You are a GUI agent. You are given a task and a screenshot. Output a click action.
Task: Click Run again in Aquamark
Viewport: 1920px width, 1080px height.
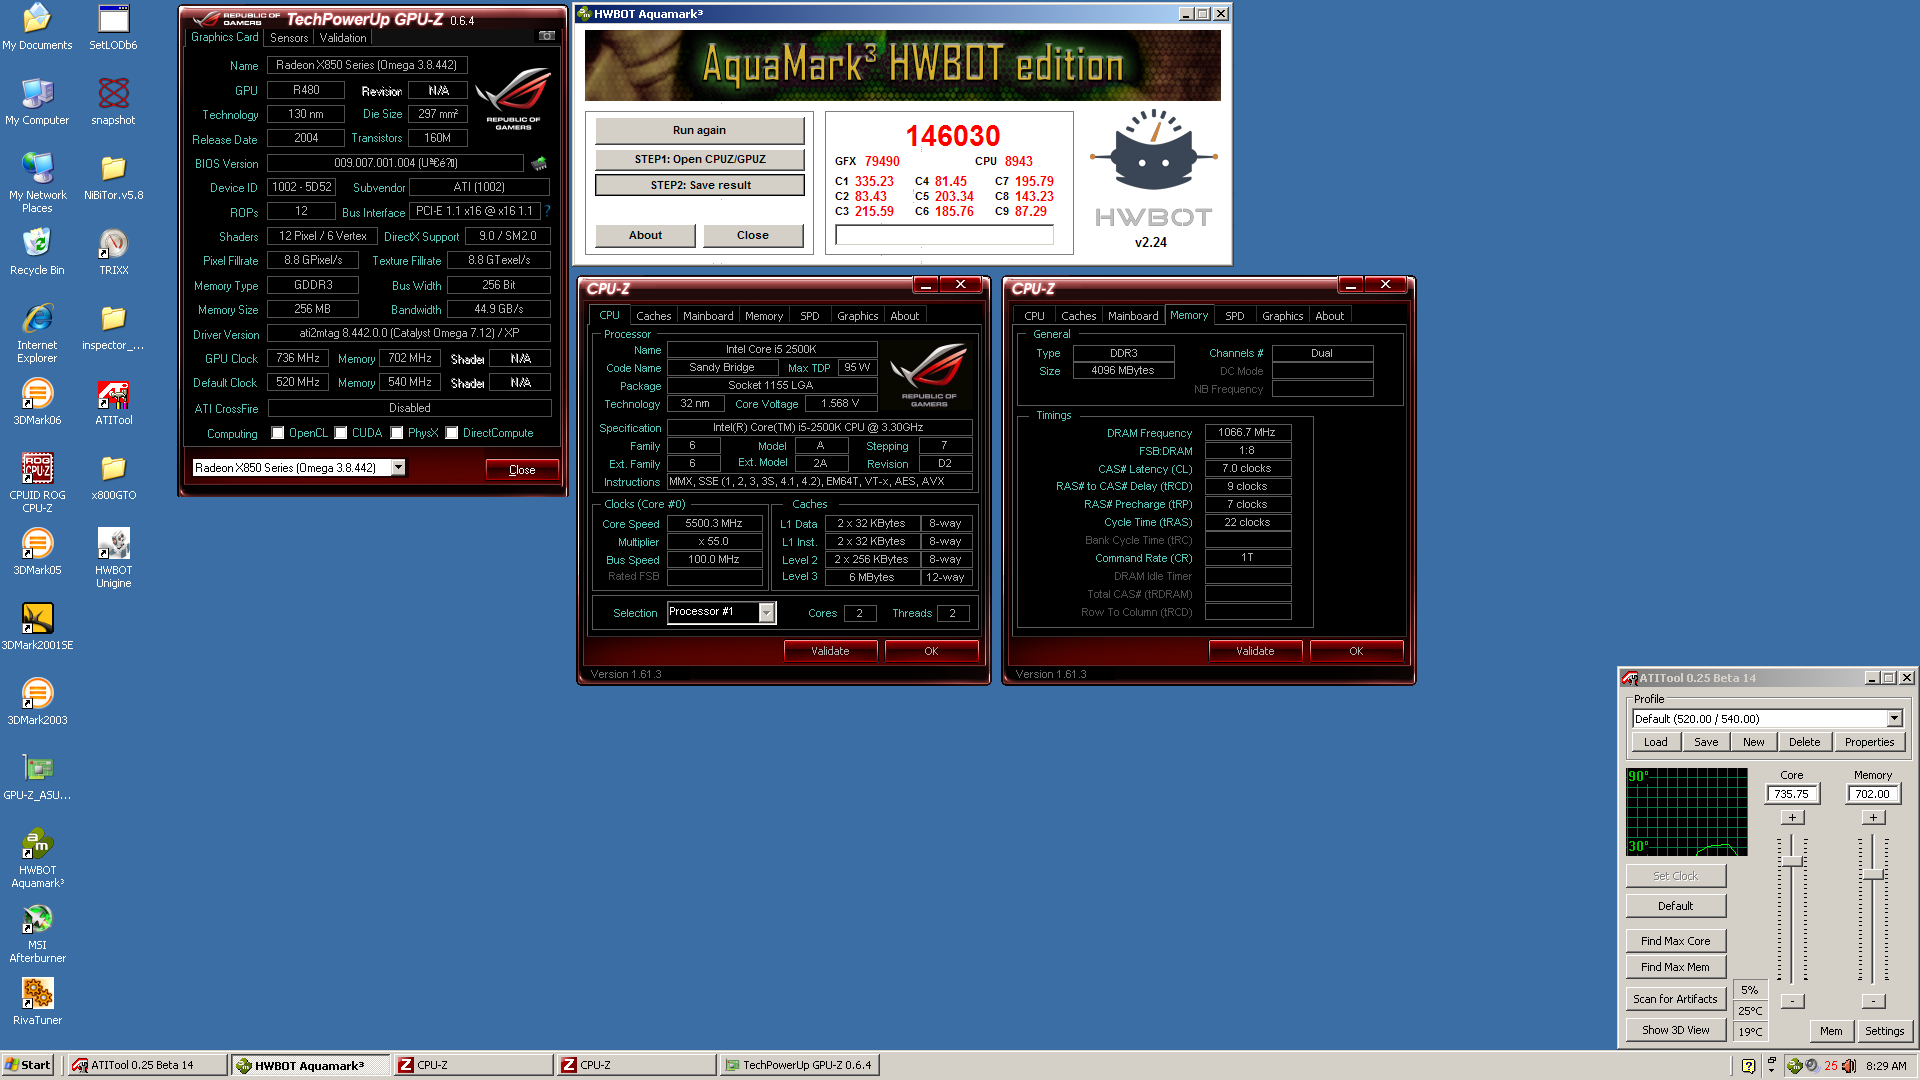(x=699, y=130)
